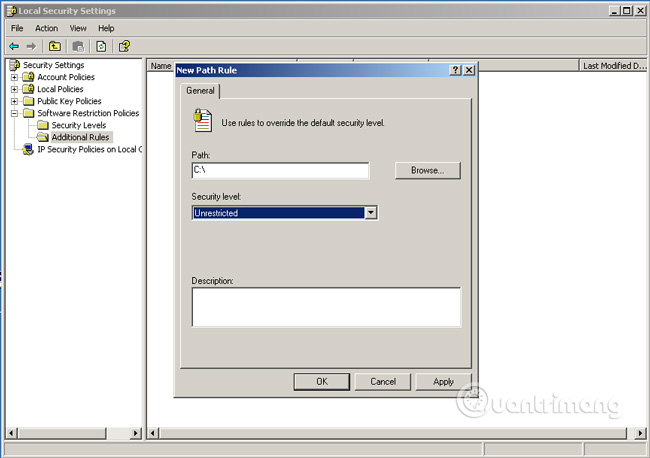
Task: Click the Cancel button
Action: pyautogui.click(x=383, y=381)
